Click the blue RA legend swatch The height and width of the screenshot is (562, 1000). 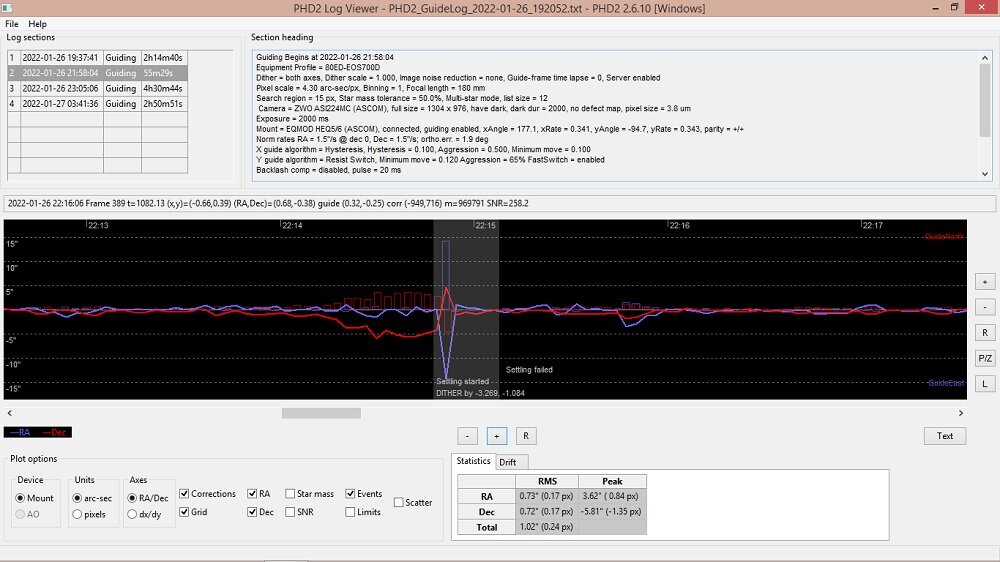[x=20, y=432]
